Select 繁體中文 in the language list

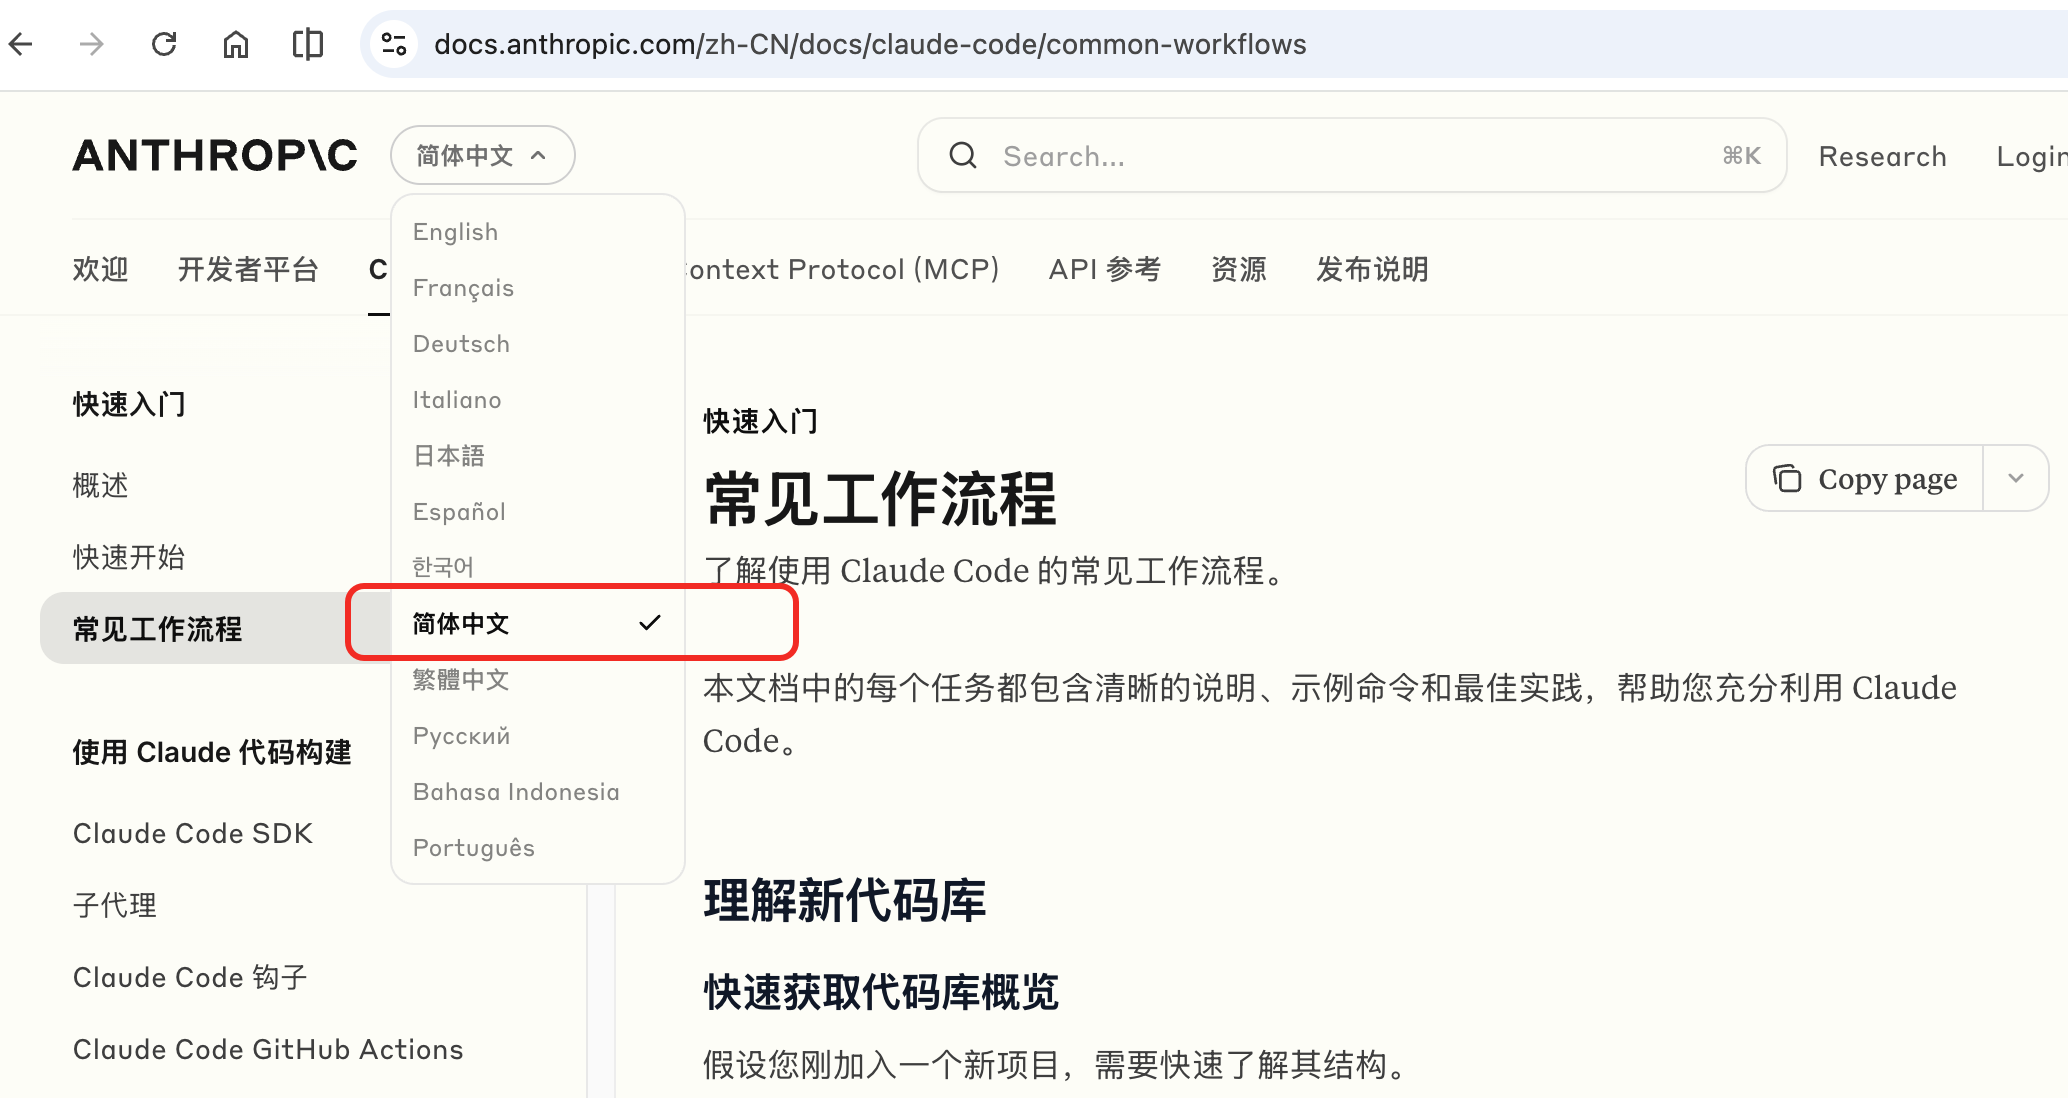pyautogui.click(x=538, y=680)
